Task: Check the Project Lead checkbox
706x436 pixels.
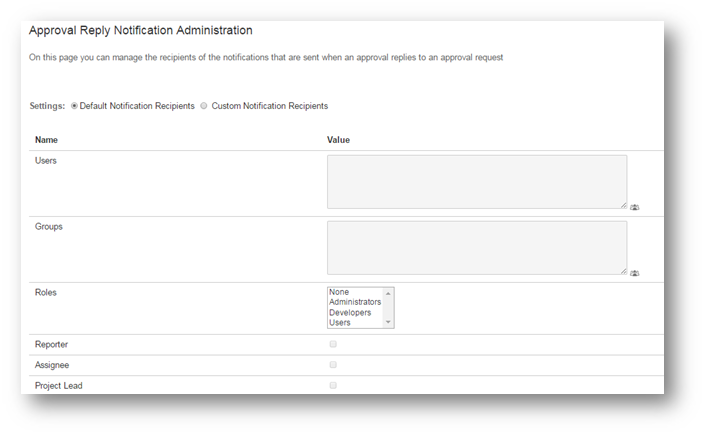Action: coord(333,385)
